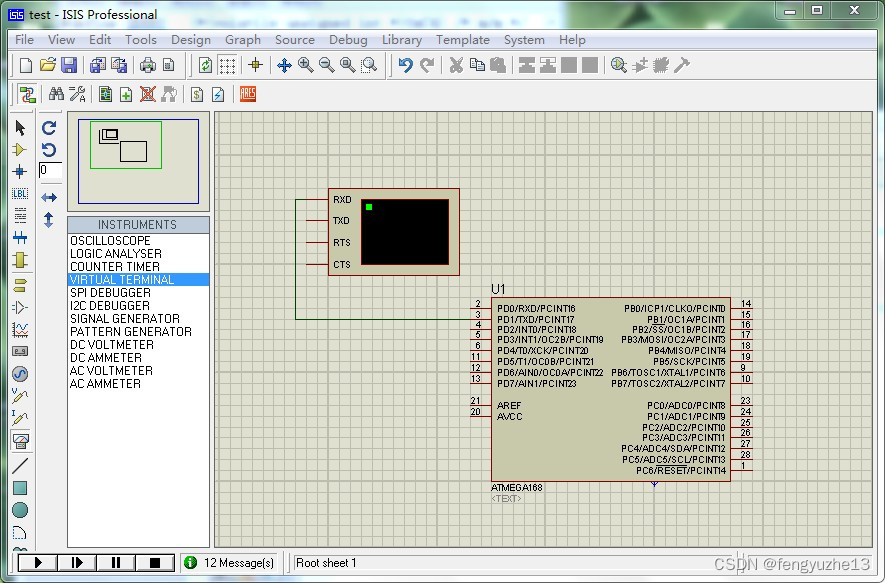This screenshot has width=885, height=583.
Task: Select the wire label LBL tool
Action: (20, 194)
